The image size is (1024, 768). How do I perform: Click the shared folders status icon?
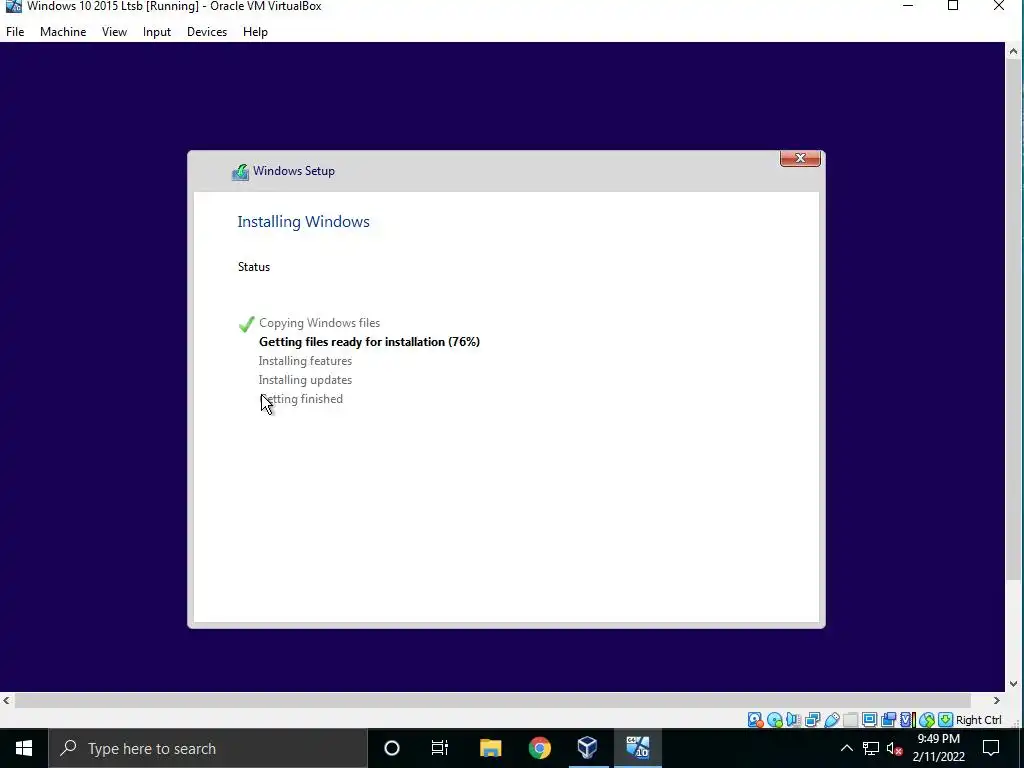[x=850, y=720]
